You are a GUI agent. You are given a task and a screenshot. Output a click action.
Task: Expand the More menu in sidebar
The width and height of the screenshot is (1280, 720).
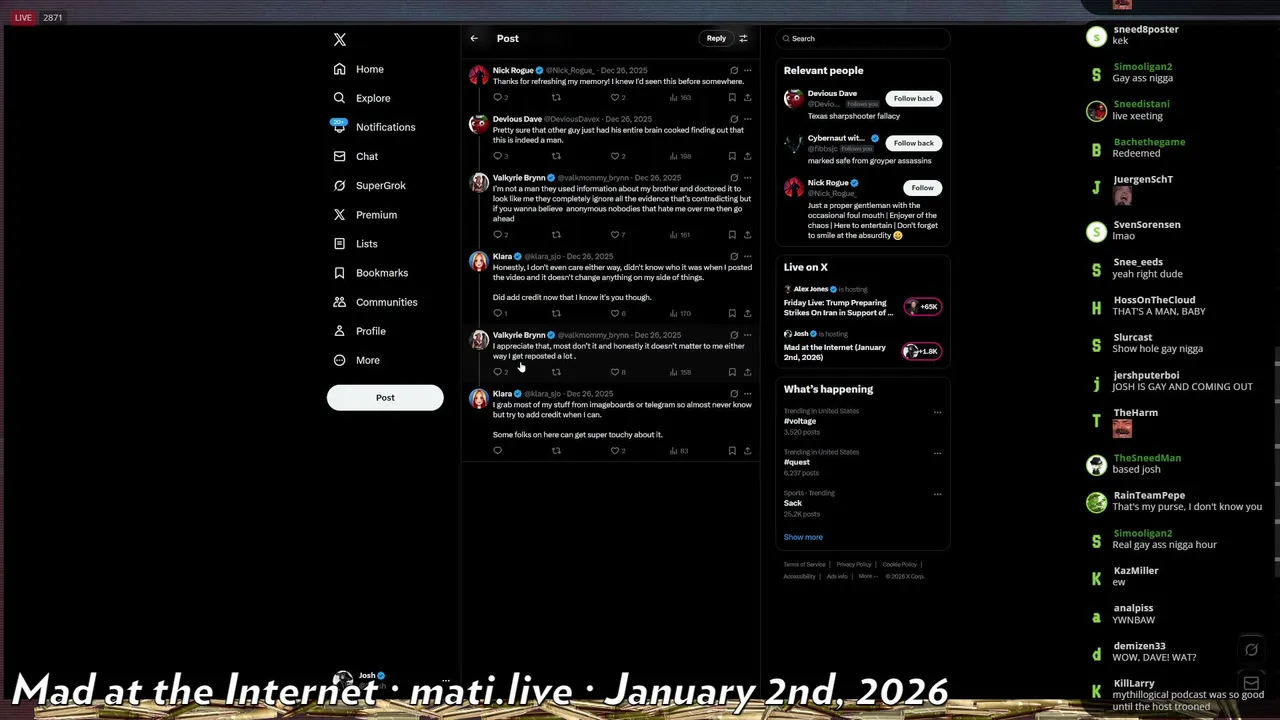click(357, 360)
